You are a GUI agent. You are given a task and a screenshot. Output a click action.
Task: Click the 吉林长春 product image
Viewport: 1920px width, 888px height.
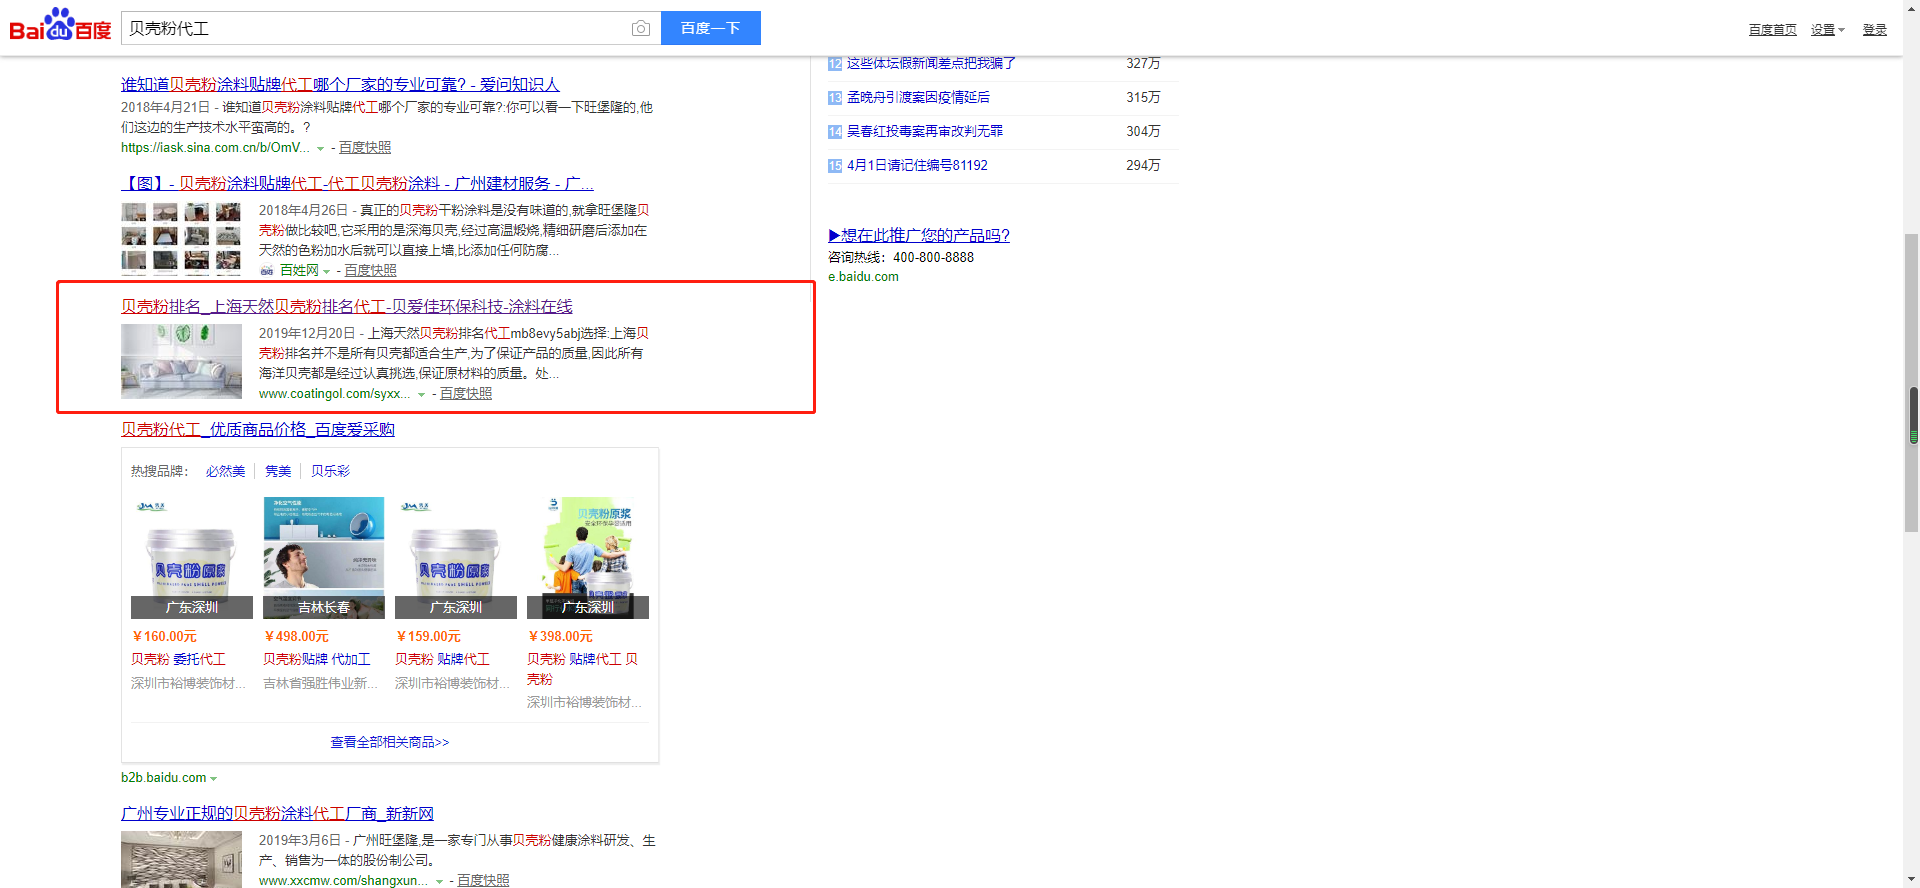click(x=324, y=558)
